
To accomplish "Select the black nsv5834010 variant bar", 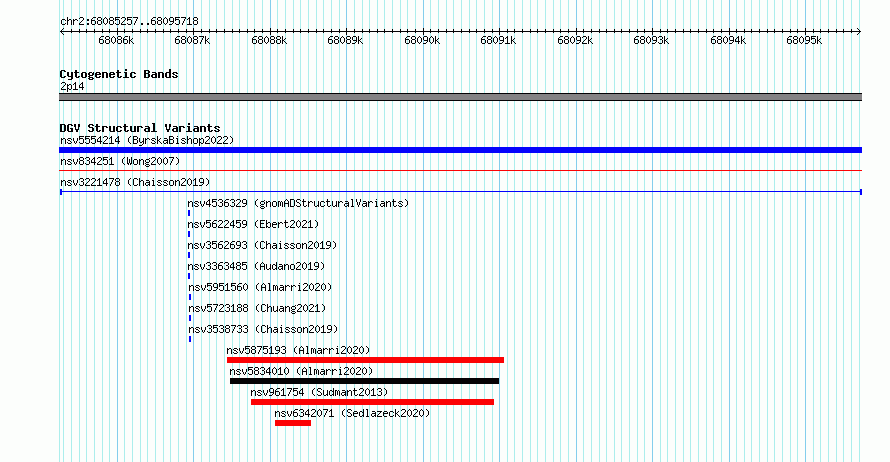I will pyautogui.click(x=364, y=381).
